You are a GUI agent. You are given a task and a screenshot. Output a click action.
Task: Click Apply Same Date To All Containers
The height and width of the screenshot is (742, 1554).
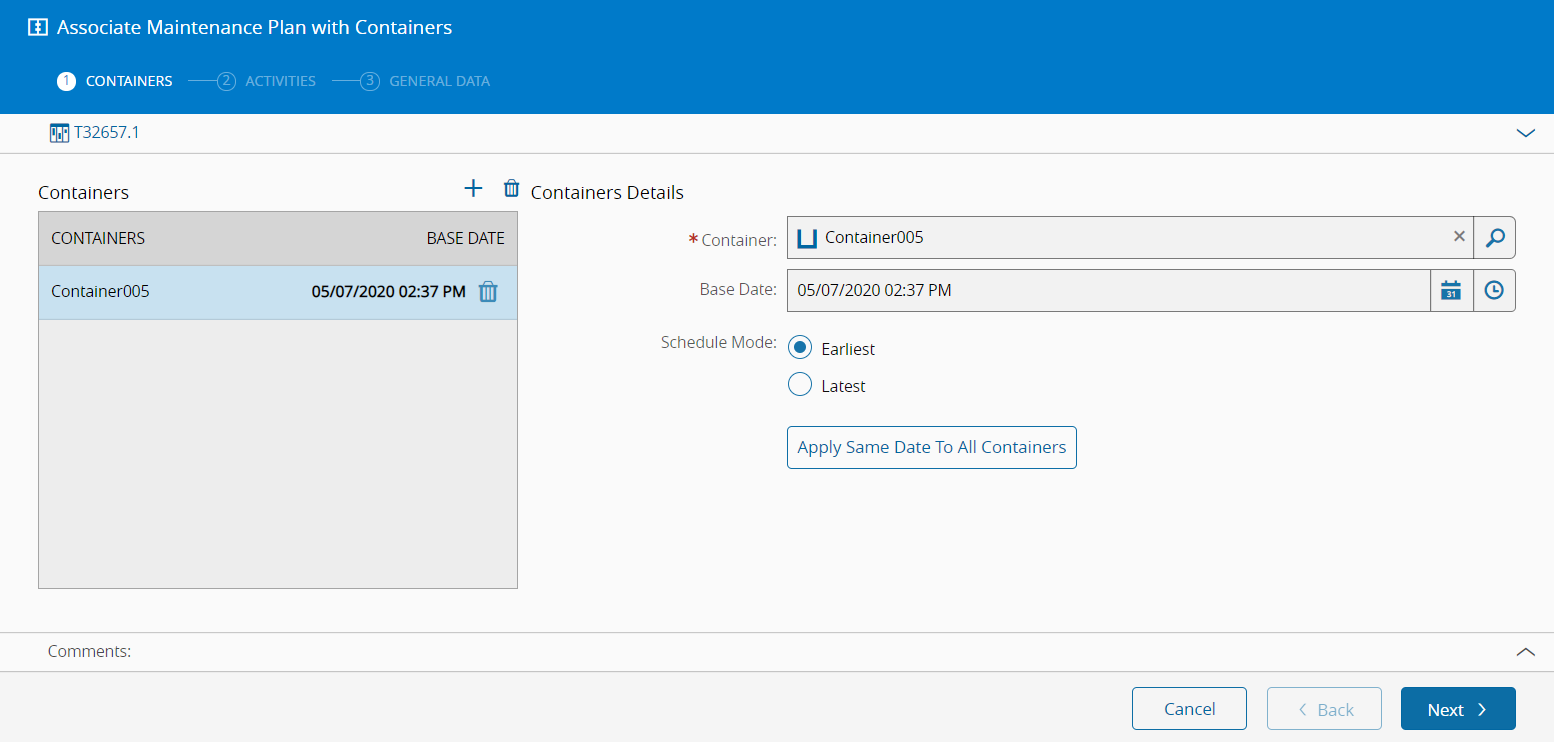(931, 447)
